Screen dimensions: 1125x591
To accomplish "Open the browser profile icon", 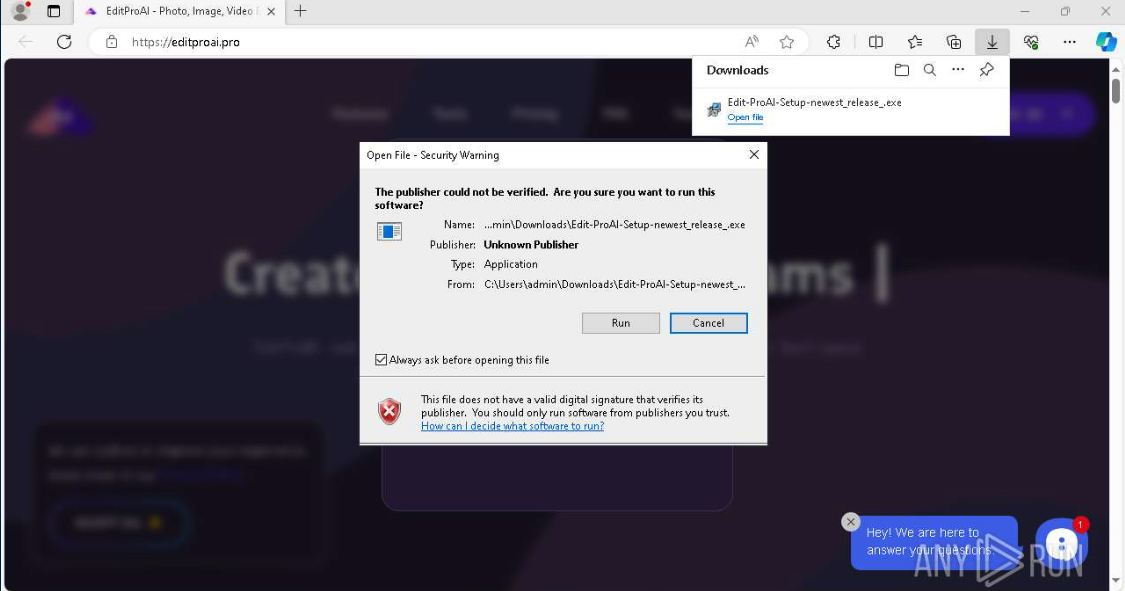I will 22,11.
